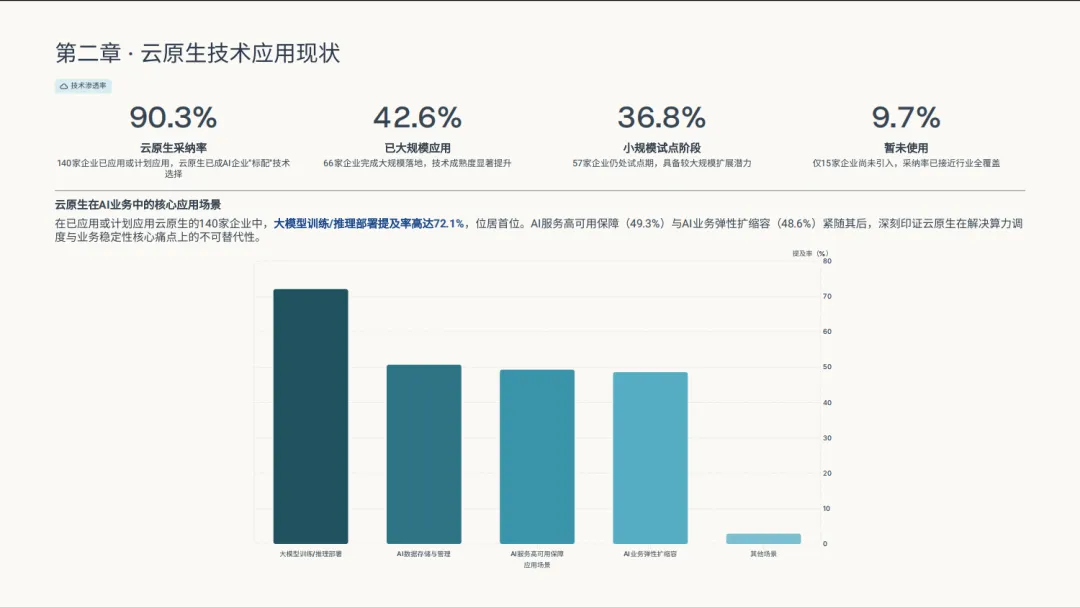This screenshot has width=1080, height=608.
Task: Click the description 66家企业完成大规模落地
Action: (x=417, y=163)
